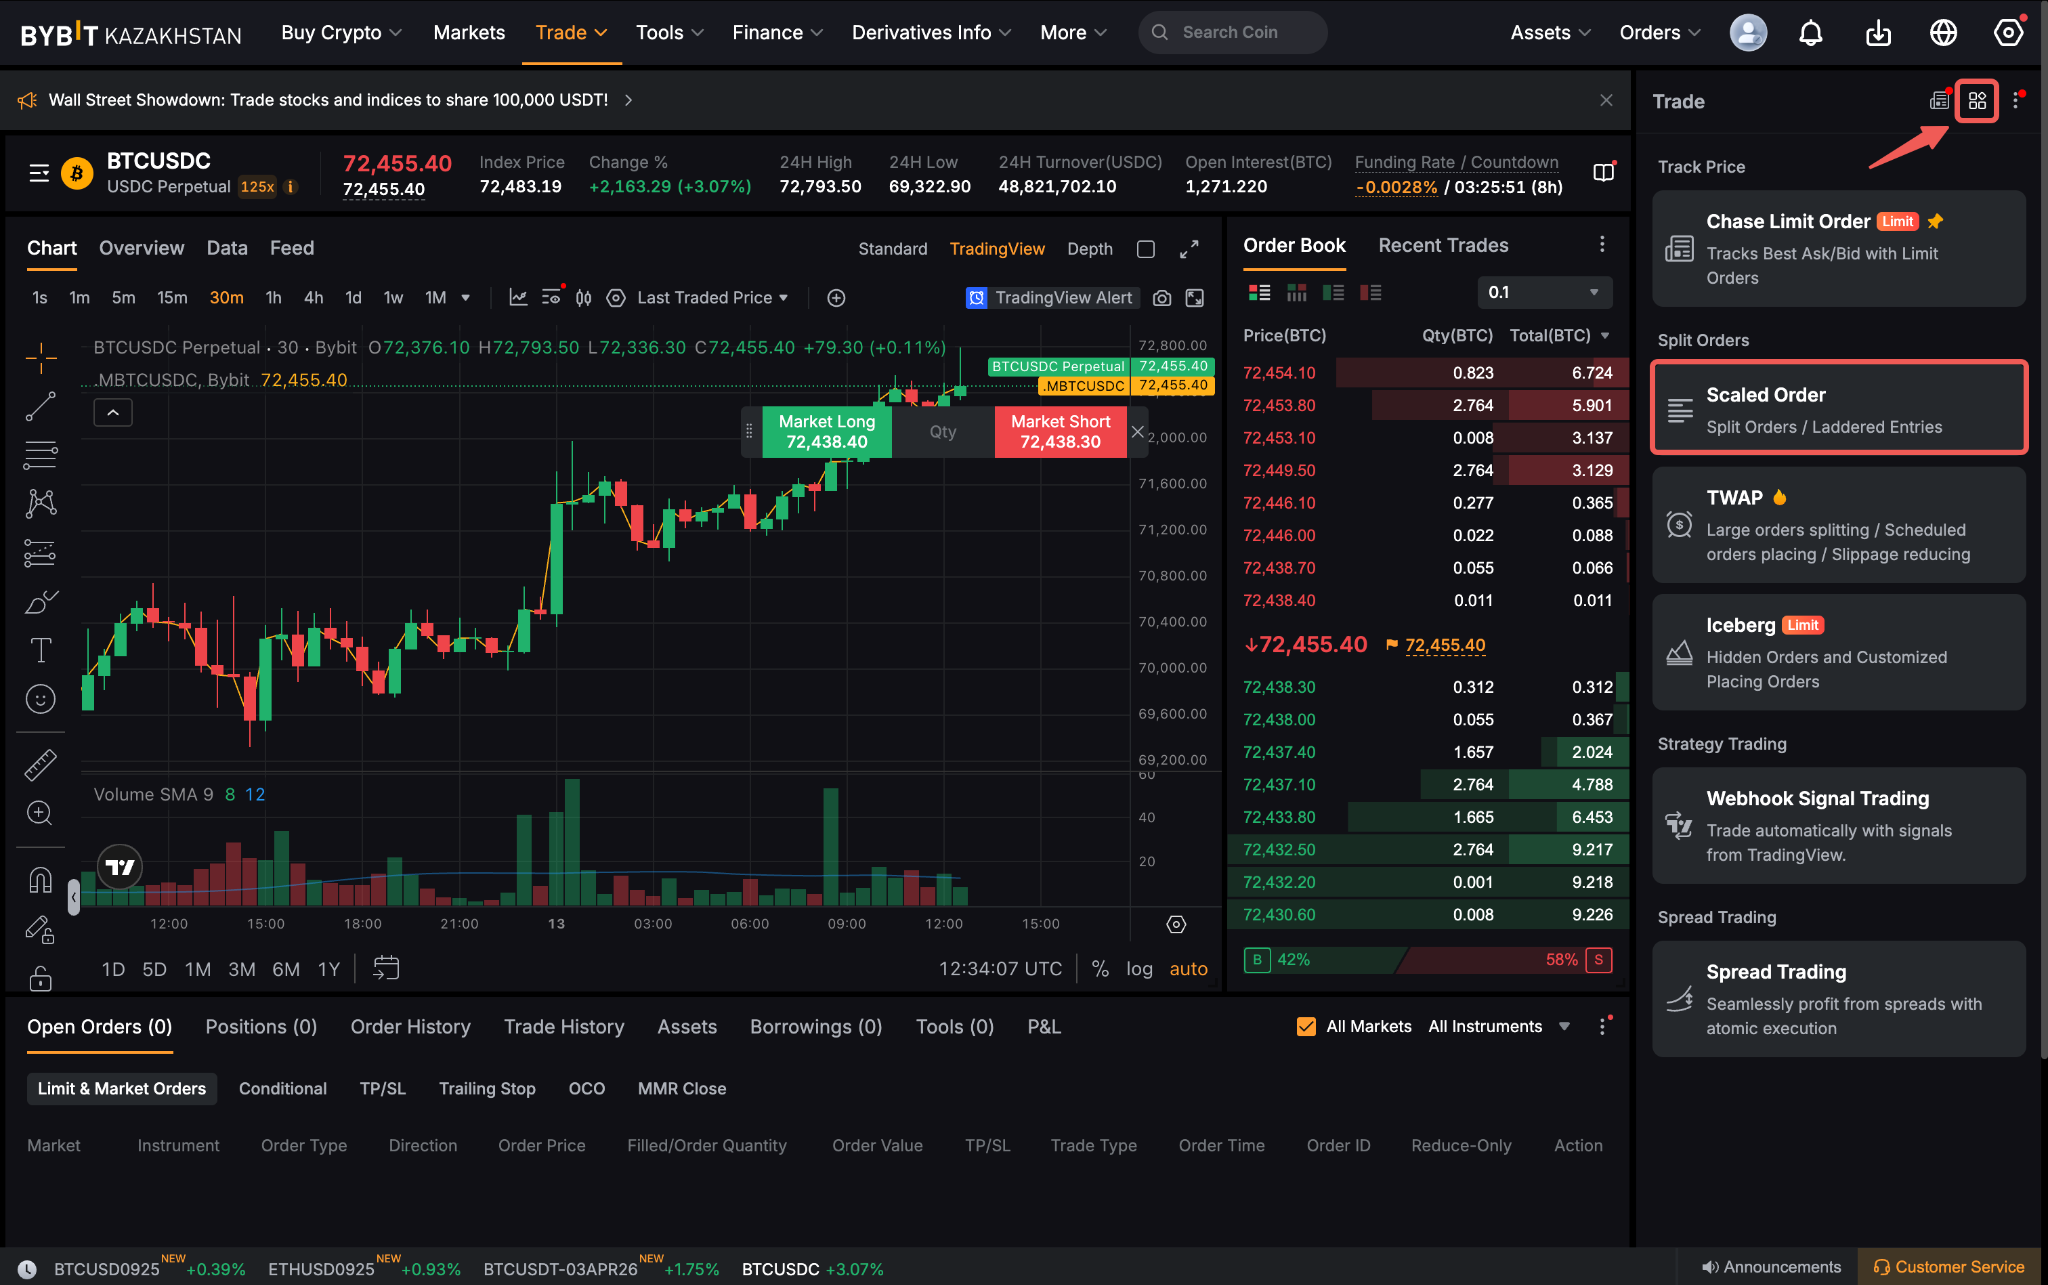Open the Scaled Order option
The height and width of the screenshot is (1285, 2048).
point(1838,409)
